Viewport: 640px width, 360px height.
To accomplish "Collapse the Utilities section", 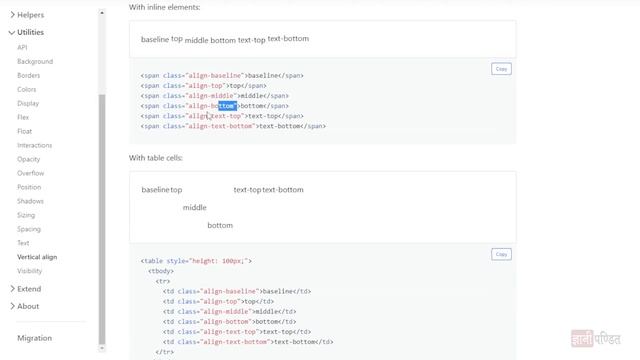I will (26, 32).
